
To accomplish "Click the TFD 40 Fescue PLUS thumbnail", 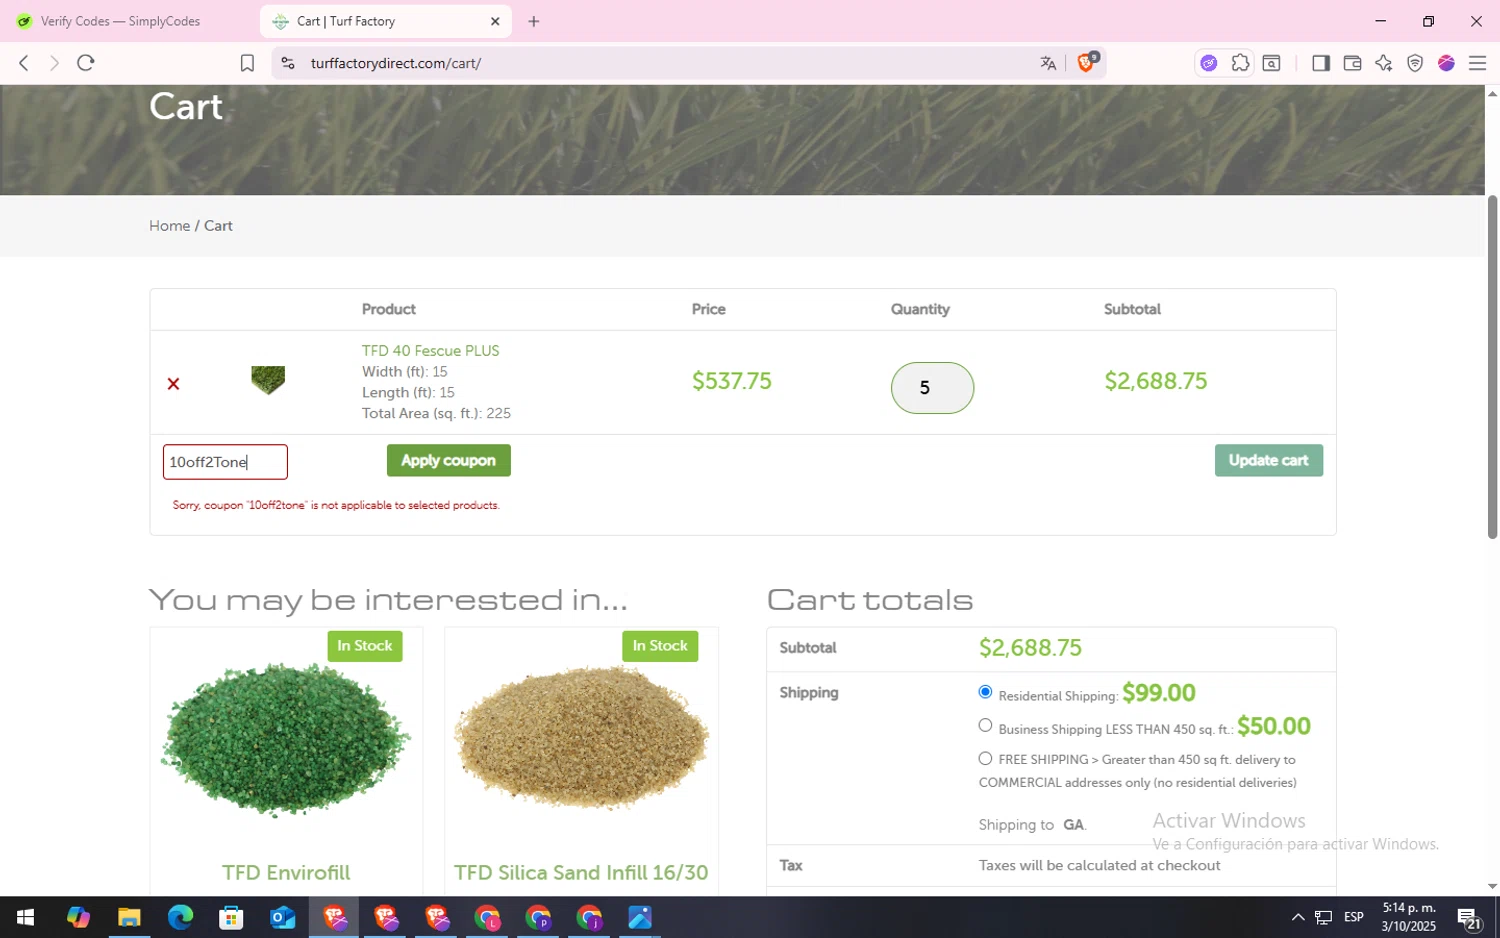I will 268,380.
